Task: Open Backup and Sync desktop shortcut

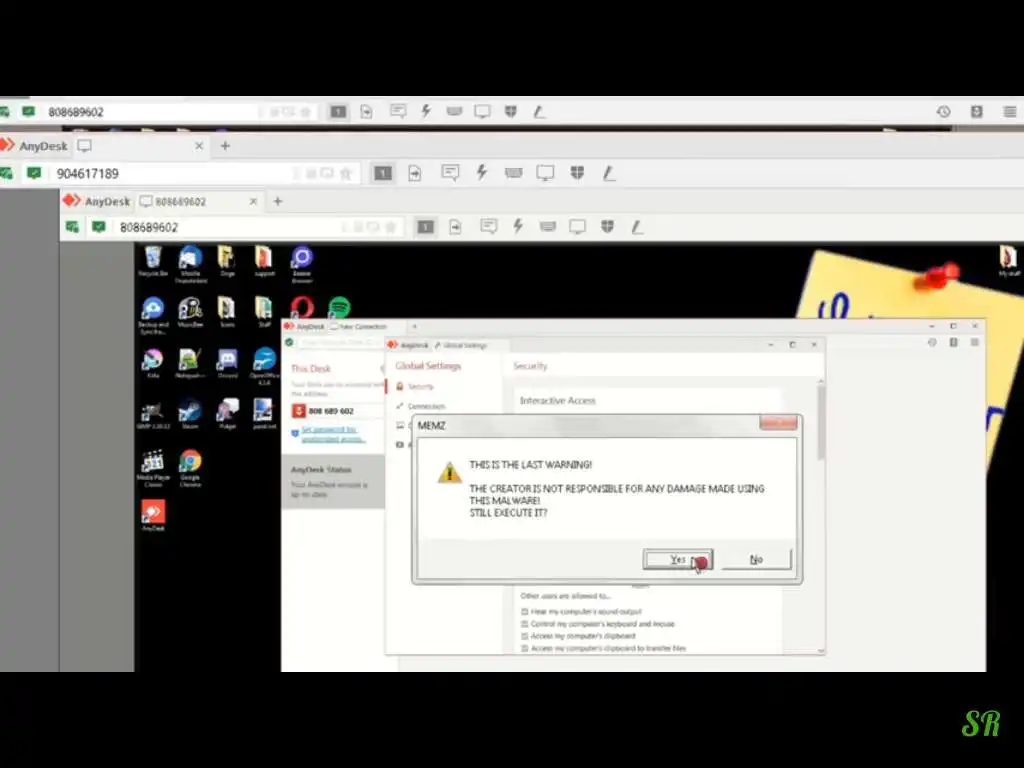Action: point(153,315)
